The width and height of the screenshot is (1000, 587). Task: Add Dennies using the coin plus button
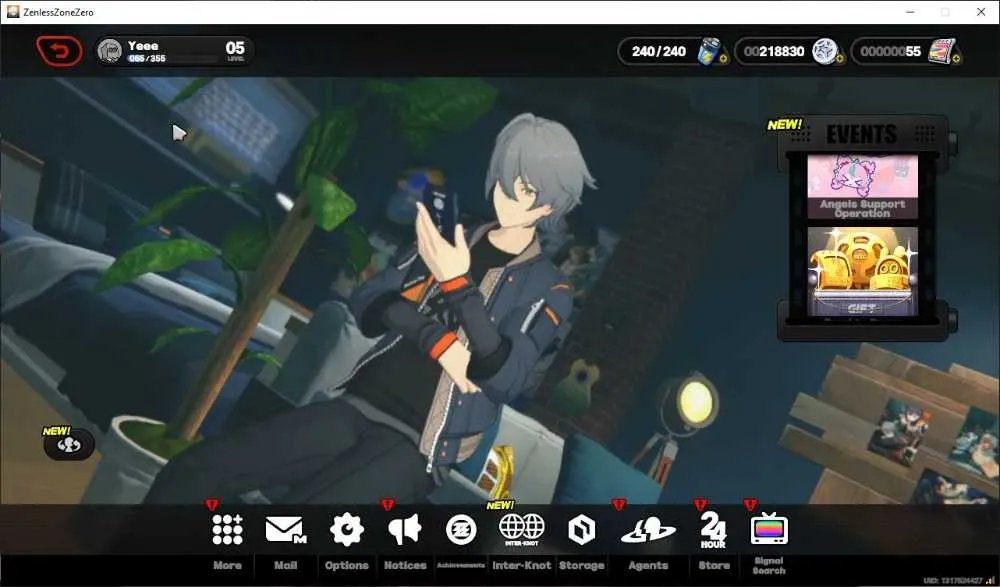pos(839,59)
